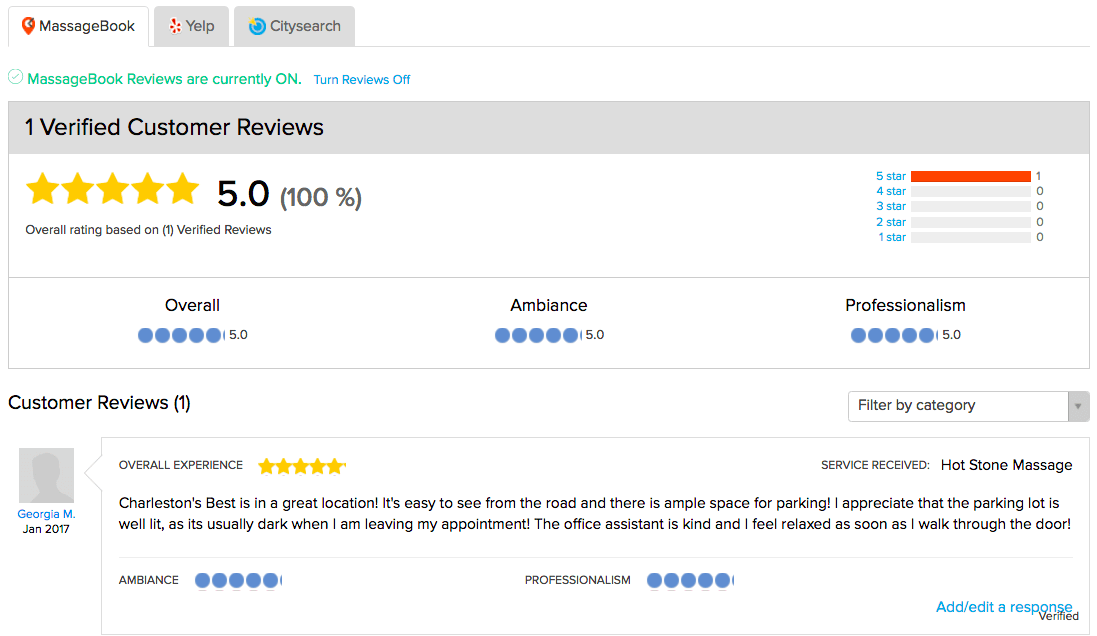Click the large gold star rating

pos(113,189)
